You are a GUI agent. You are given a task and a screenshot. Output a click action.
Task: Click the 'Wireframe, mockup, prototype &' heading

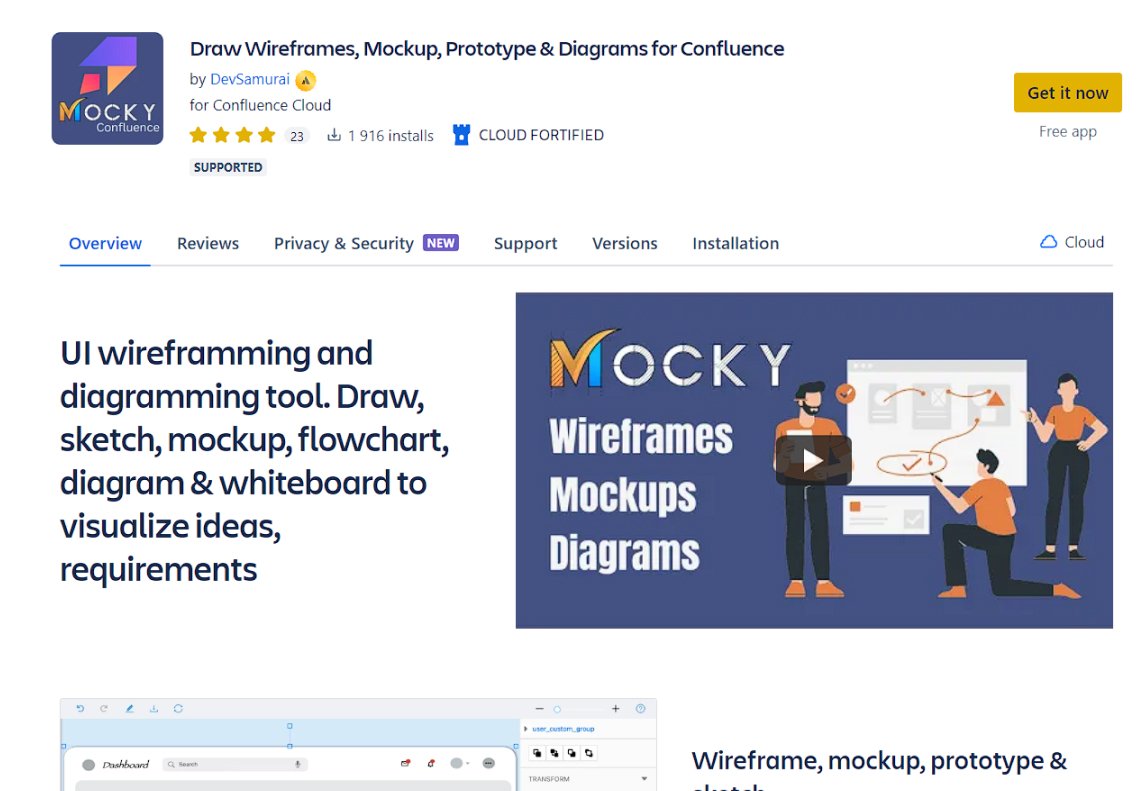(879, 760)
